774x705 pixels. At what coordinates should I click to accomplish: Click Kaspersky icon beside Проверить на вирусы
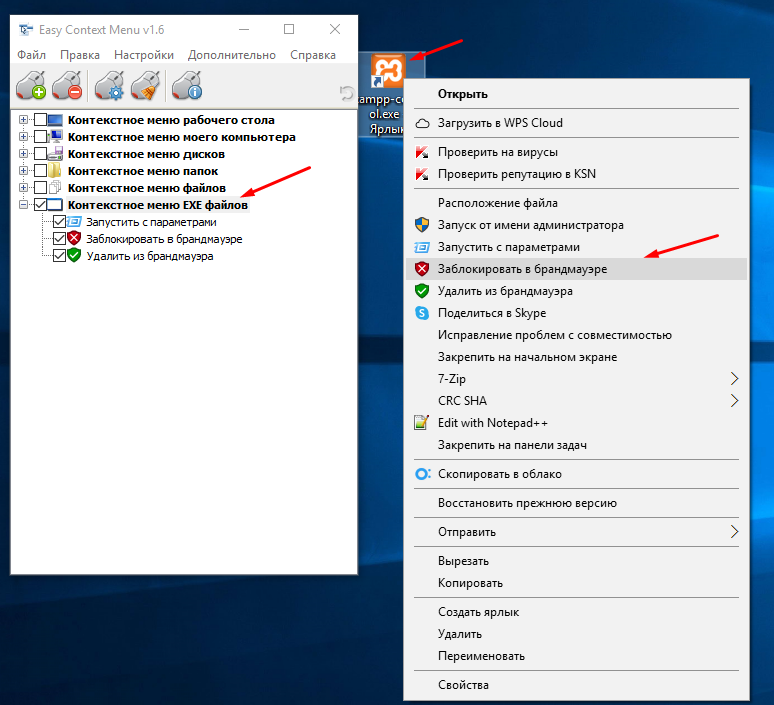tap(422, 152)
